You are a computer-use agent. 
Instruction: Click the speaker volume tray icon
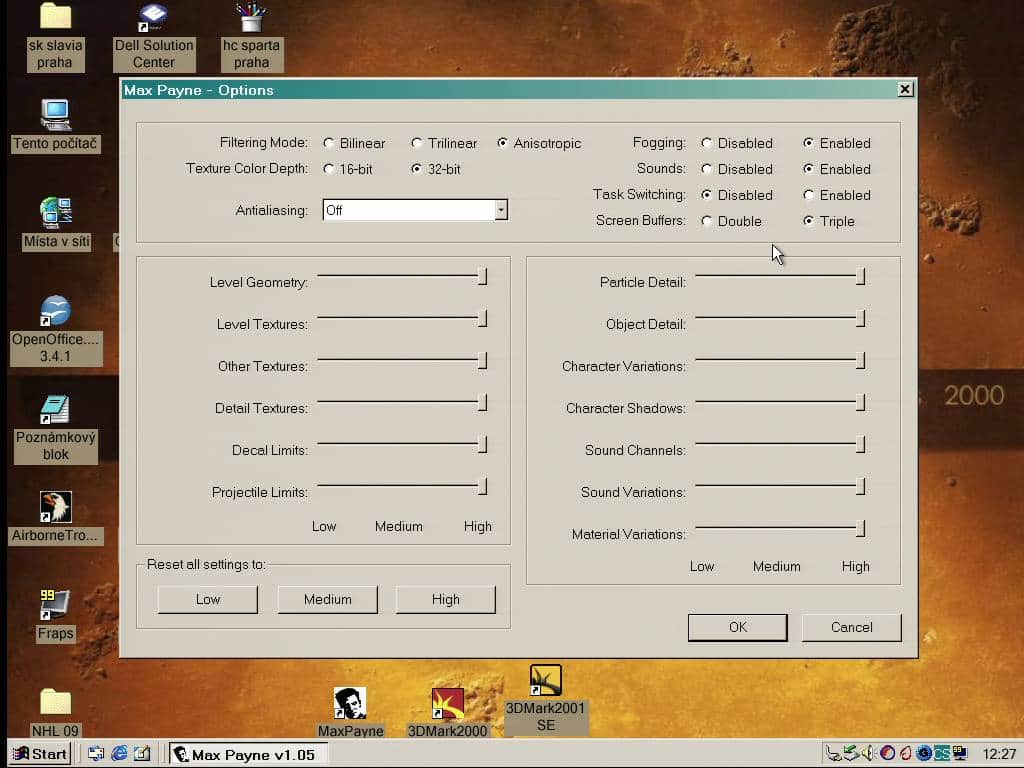868,754
